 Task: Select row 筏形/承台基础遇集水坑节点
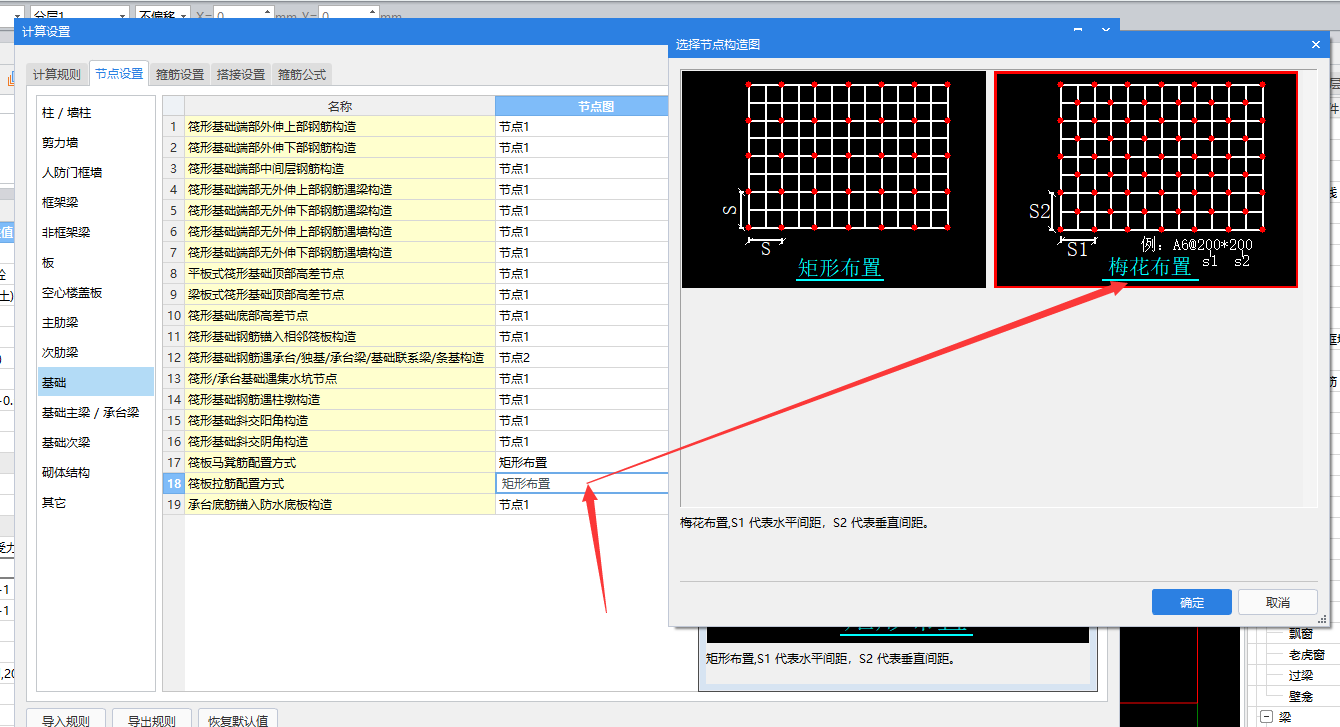(340, 379)
